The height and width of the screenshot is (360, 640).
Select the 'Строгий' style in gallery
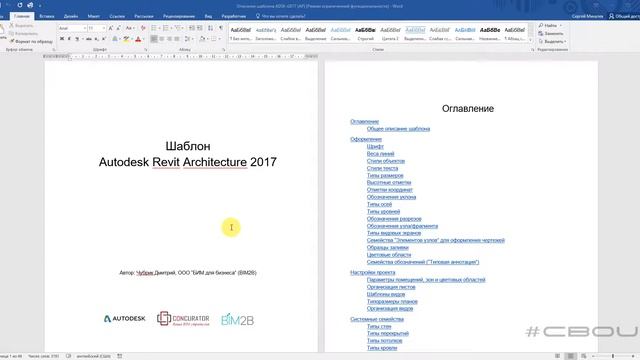coord(365,33)
